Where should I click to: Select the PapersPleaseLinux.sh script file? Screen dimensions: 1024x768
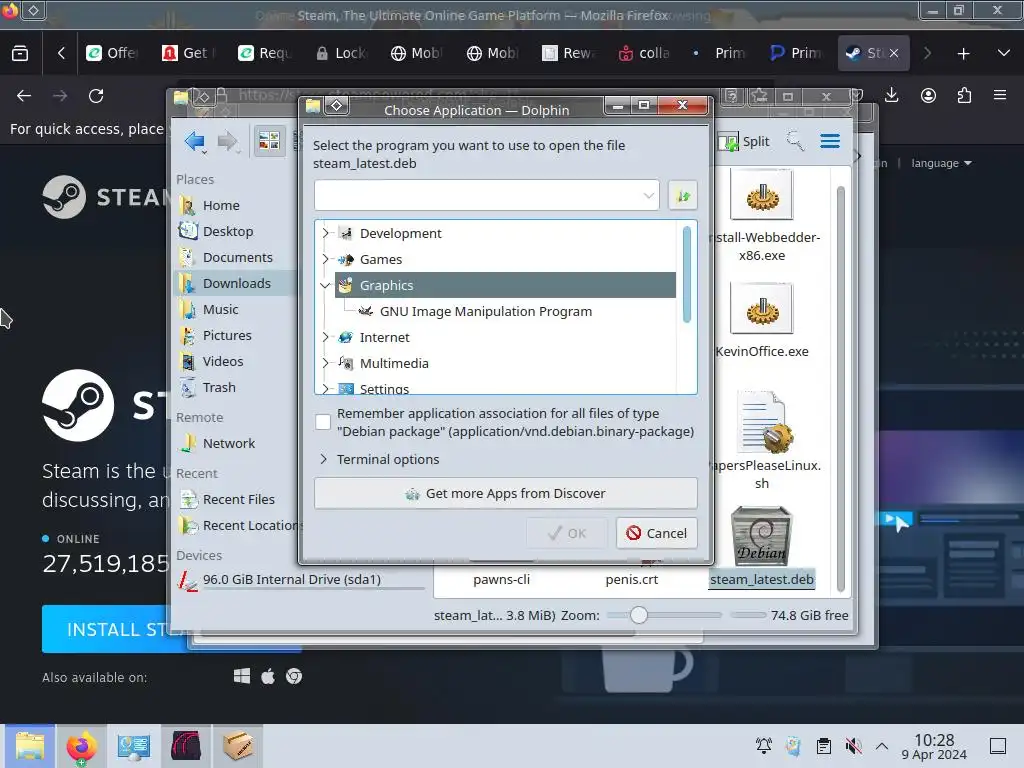point(761,441)
